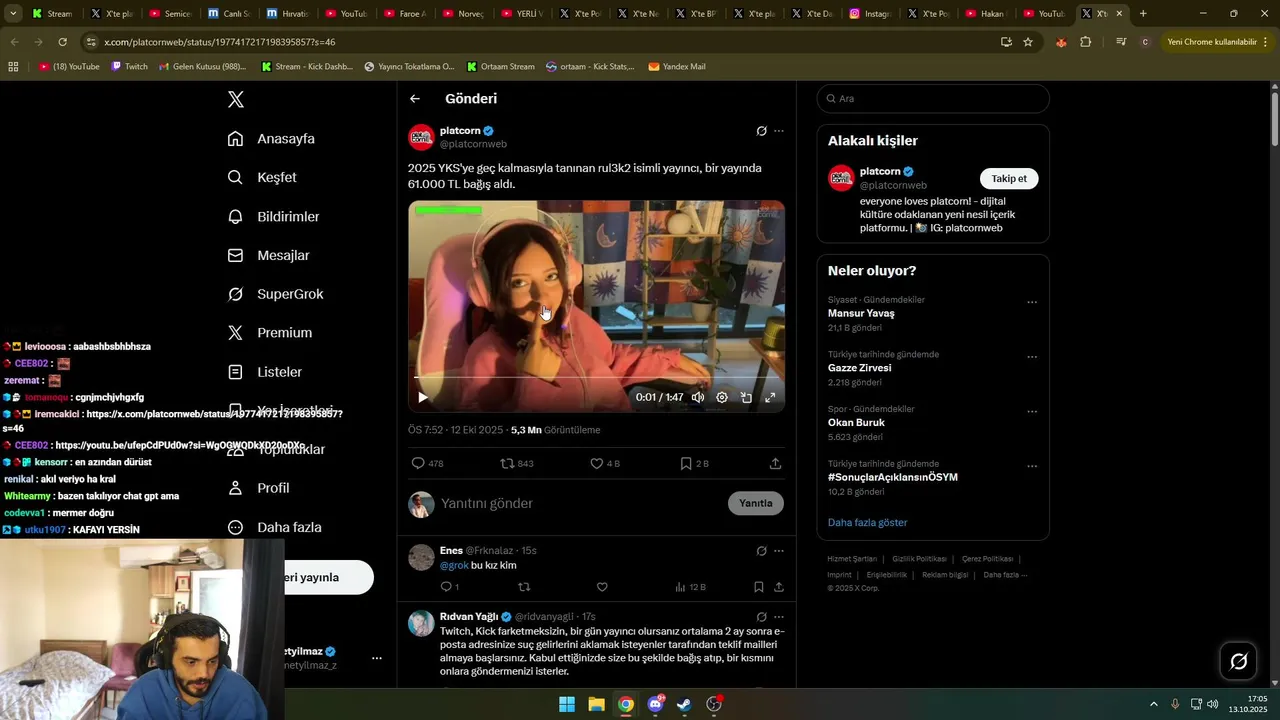Open the Mansur Yavaş trend

[x=861, y=313]
